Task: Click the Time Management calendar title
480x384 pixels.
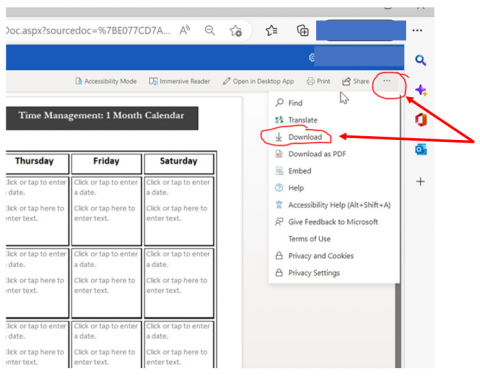Action: (101, 115)
